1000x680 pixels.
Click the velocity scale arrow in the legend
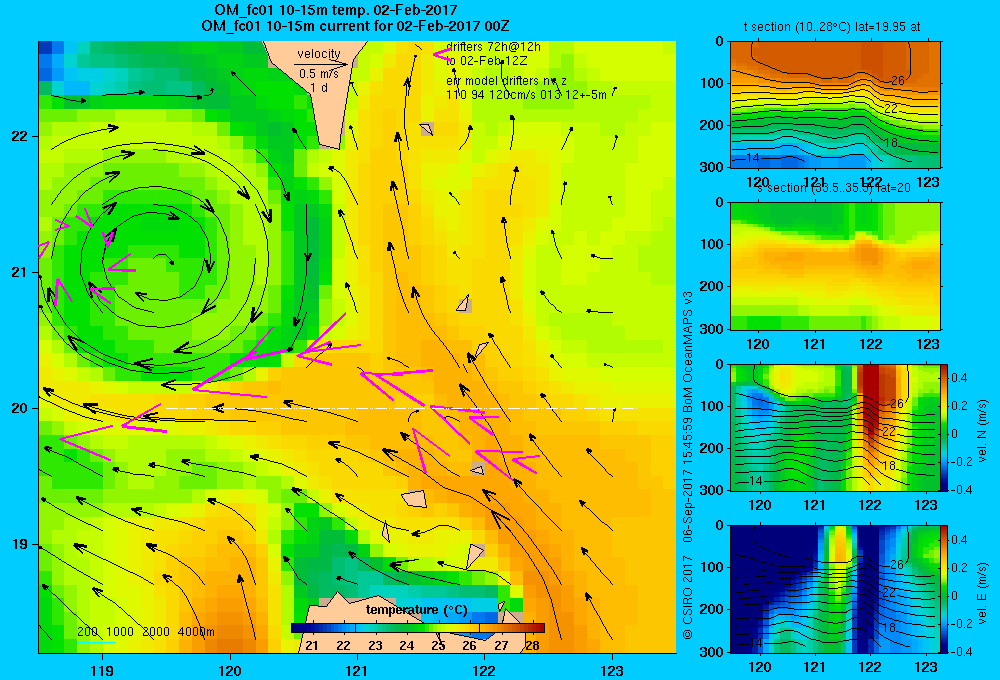321,64
